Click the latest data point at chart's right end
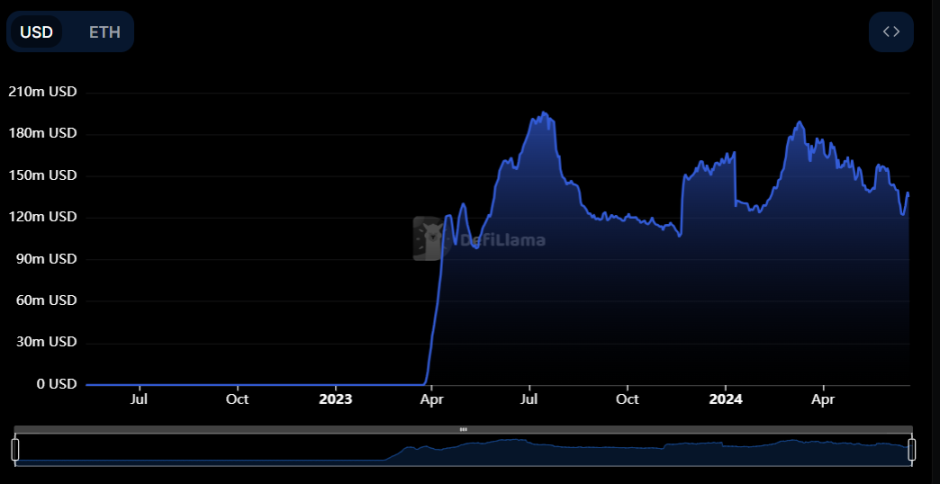The height and width of the screenshot is (484, 940). [x=908, y=193]
